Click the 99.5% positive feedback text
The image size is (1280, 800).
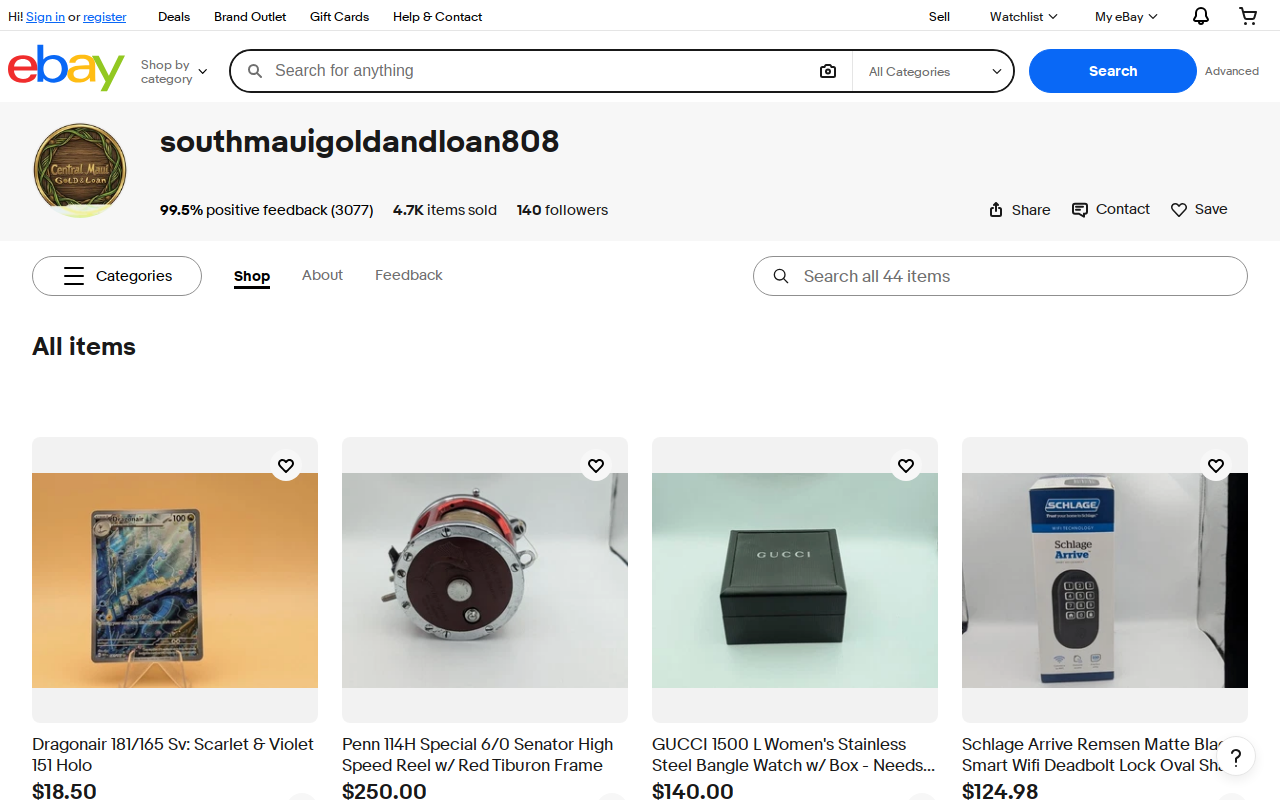pos(266,210)
